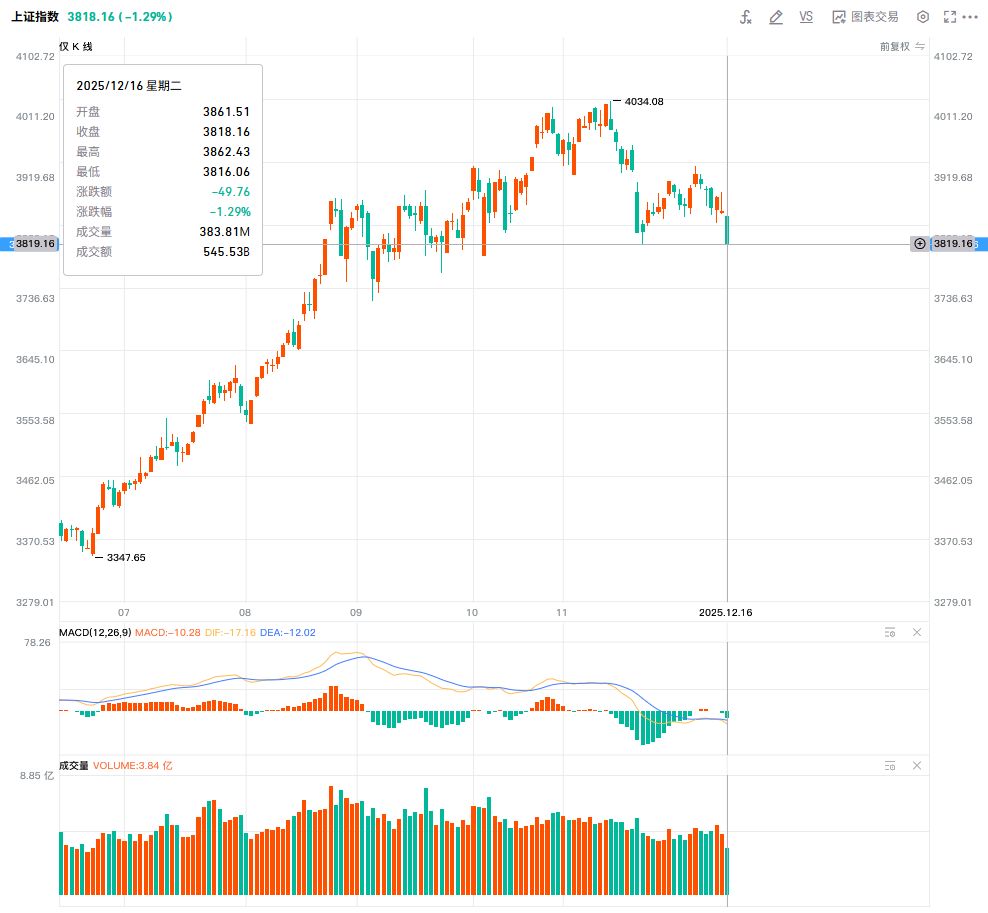
Task: Close the MACD indicator panel
Action: (917, 632)
